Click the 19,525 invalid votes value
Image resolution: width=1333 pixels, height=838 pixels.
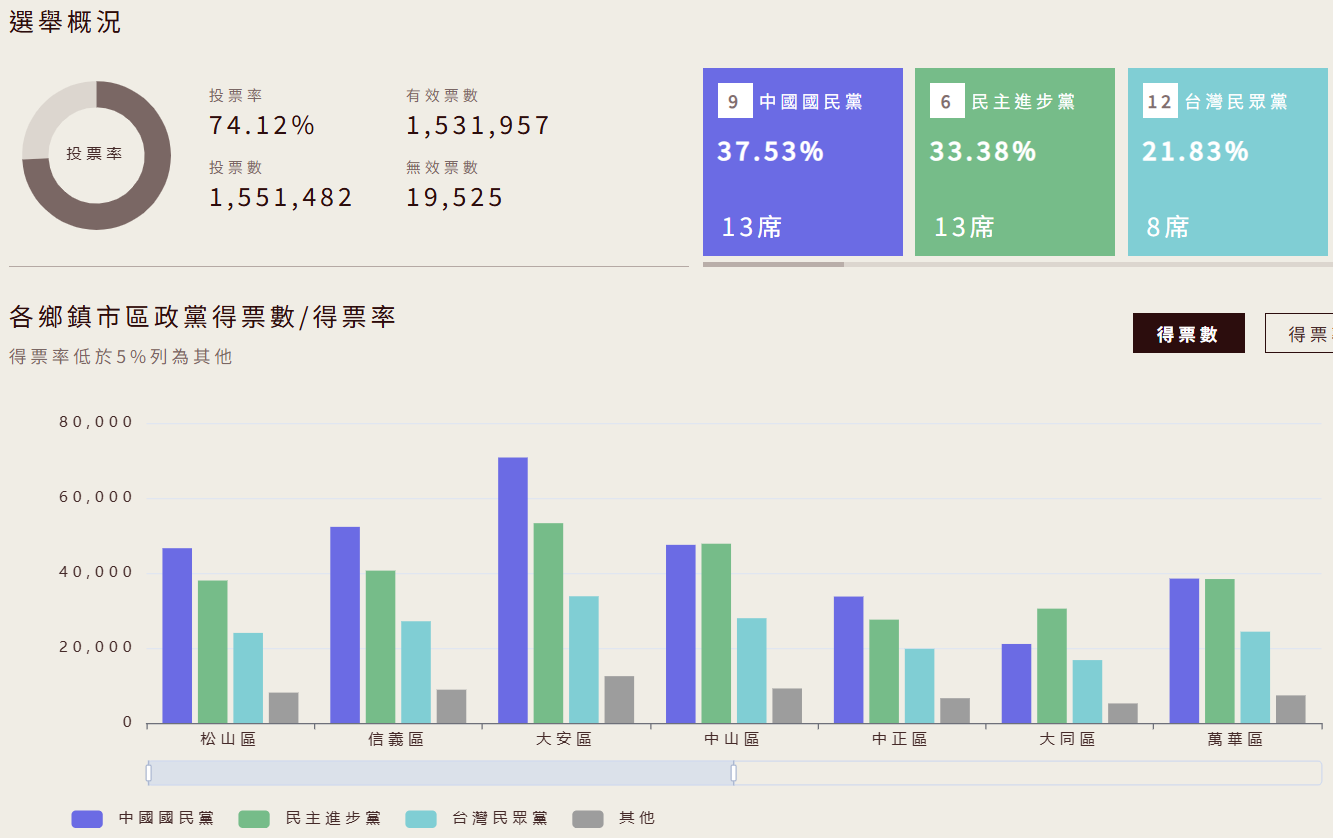click(455, 198)
